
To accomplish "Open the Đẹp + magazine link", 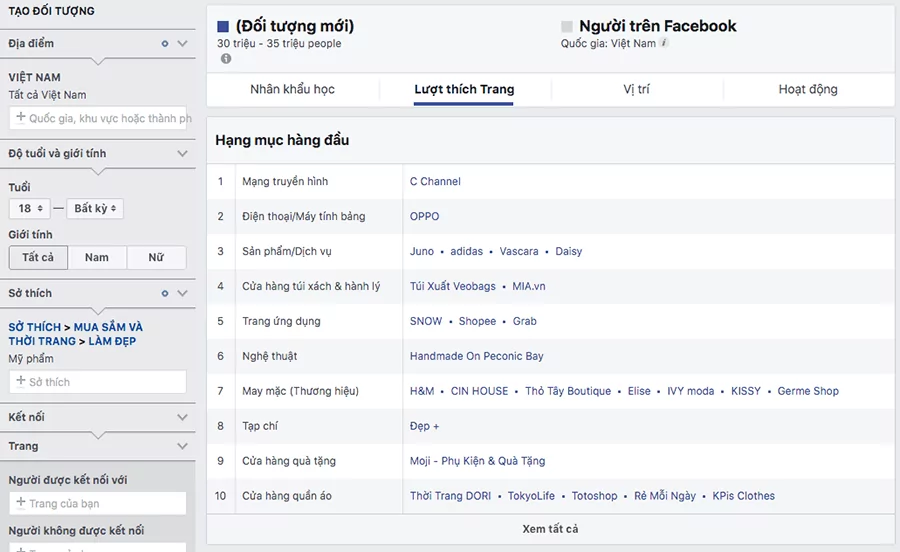I will (x=424, y=426).
